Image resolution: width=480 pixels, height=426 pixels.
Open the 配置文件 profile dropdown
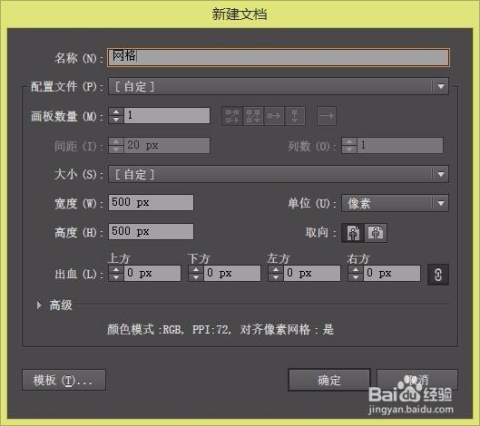(278, 87)
